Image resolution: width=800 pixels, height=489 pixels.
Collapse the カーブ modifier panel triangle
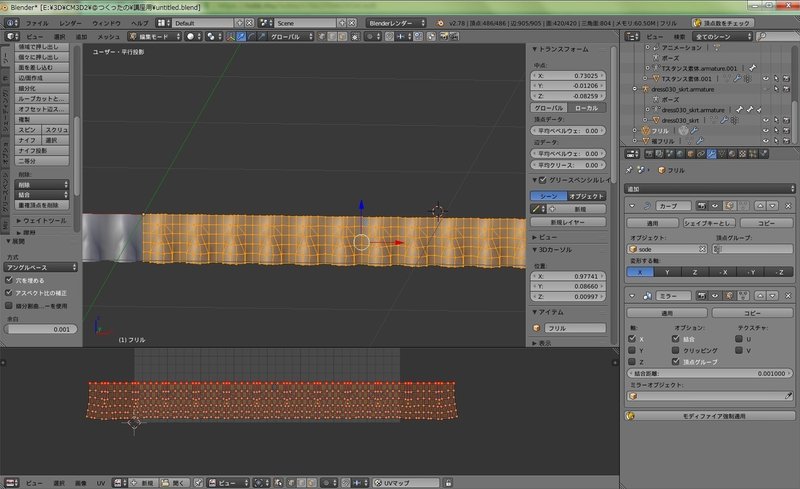632,206
